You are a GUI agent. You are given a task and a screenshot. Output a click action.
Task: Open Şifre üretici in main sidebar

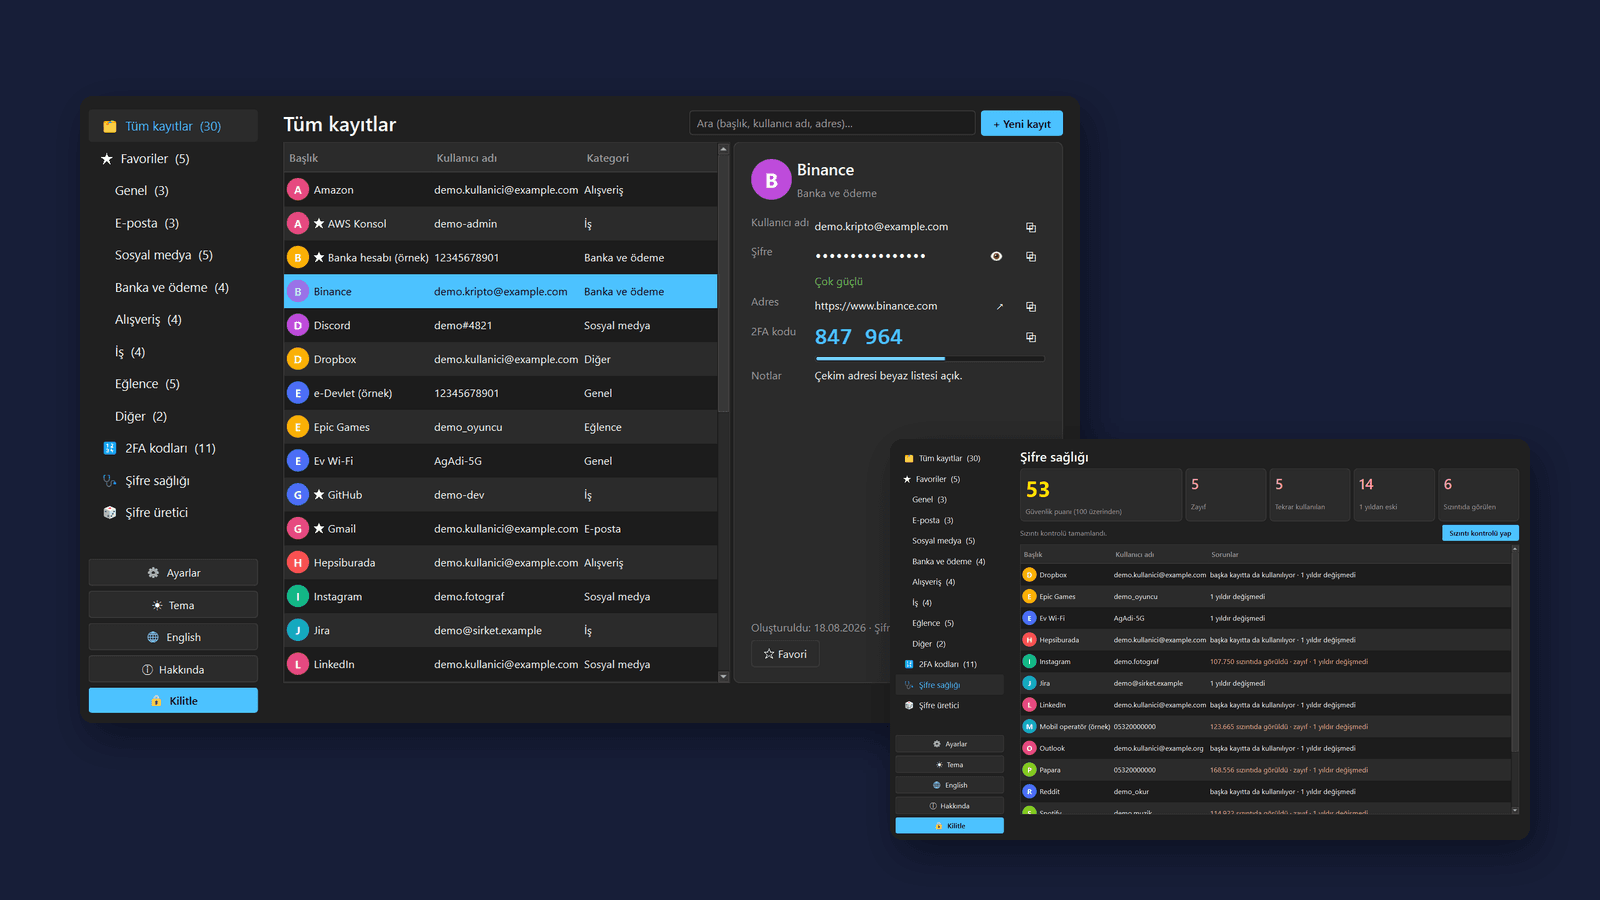(x=173, y=513)
